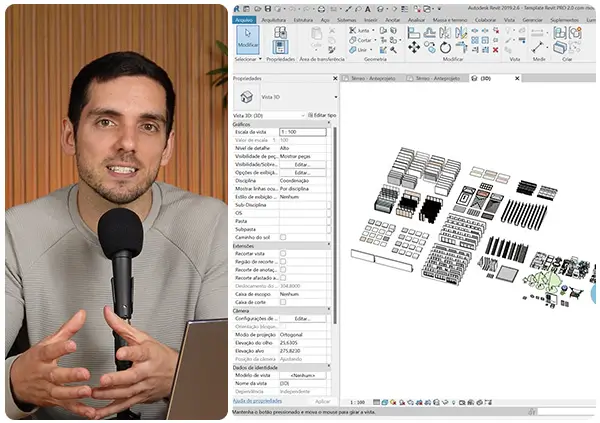Click the 1:100 scale in view control bar
The image size is (600, 423).
357,400
